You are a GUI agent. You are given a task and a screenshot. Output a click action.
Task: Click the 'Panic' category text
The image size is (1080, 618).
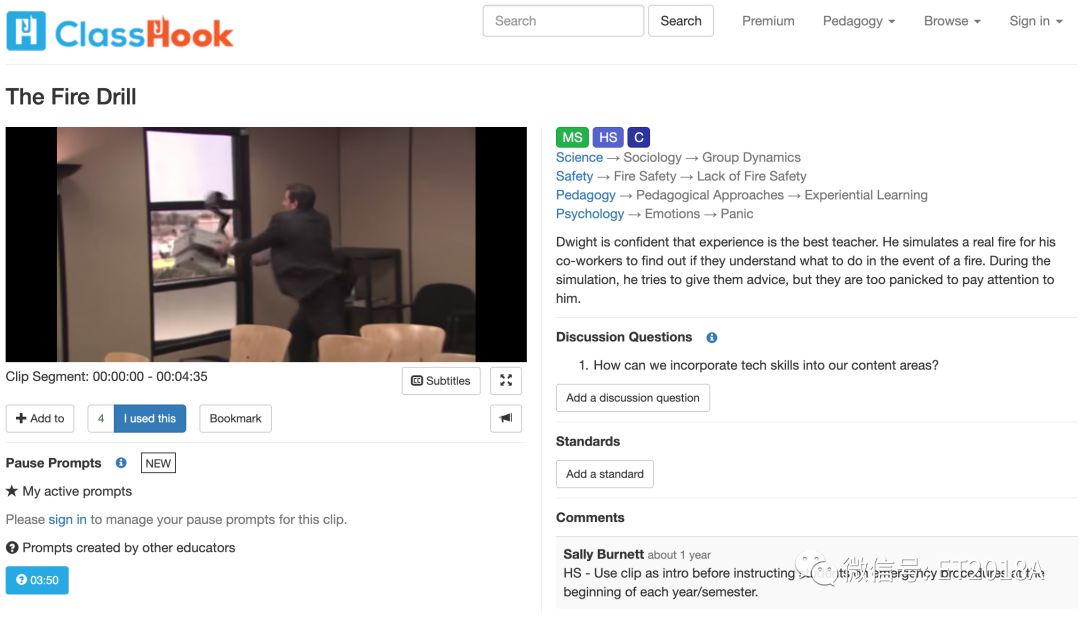[x=737, y=214]
